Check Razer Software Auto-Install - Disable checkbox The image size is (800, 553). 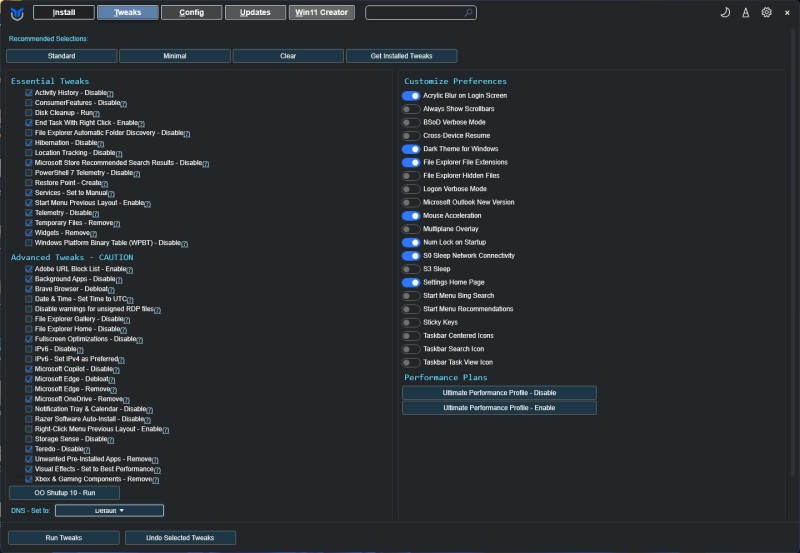29,419
